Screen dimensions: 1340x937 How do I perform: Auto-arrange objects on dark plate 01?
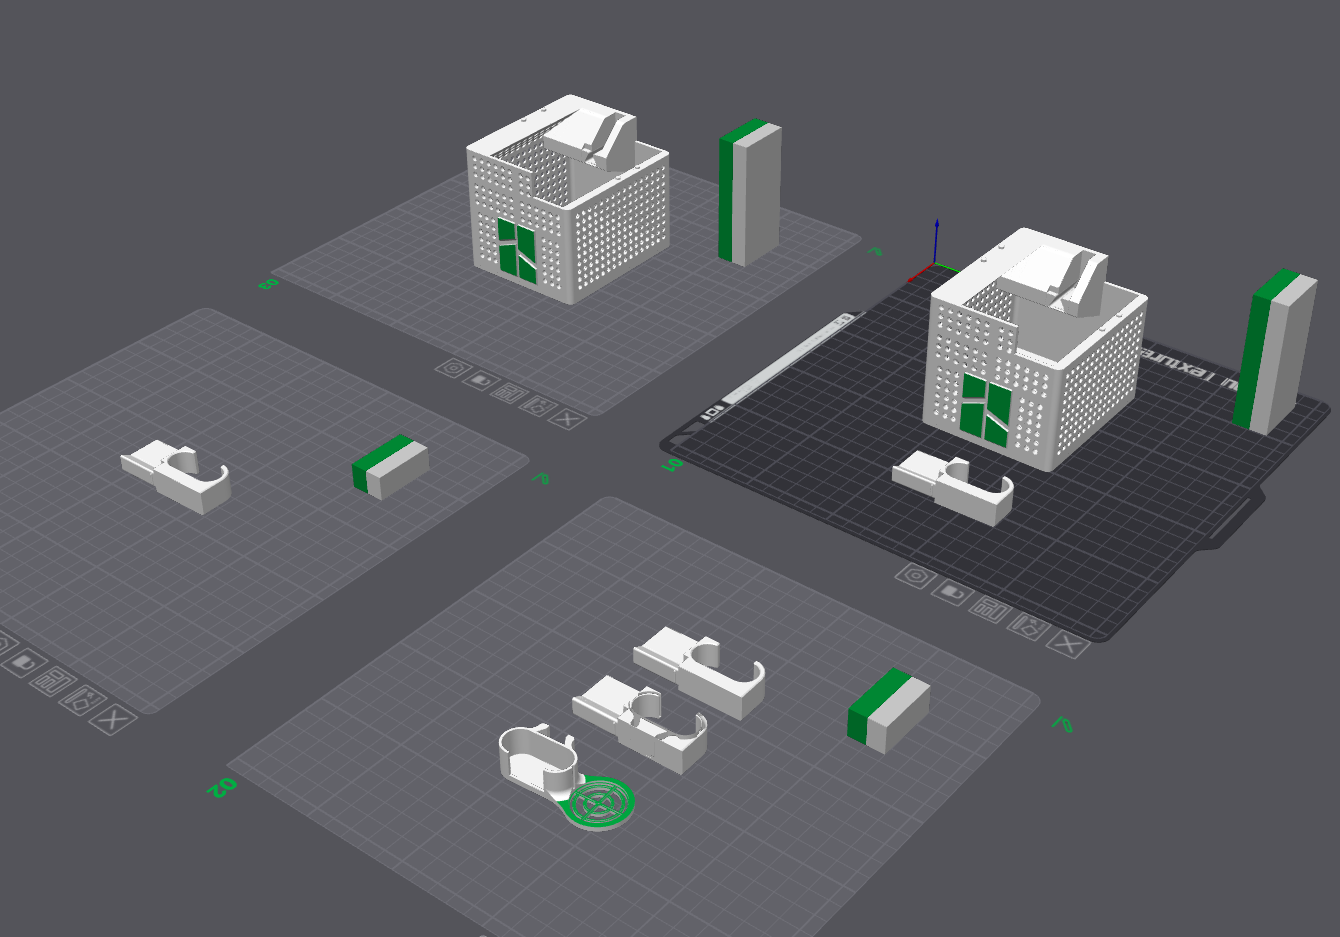989,608
